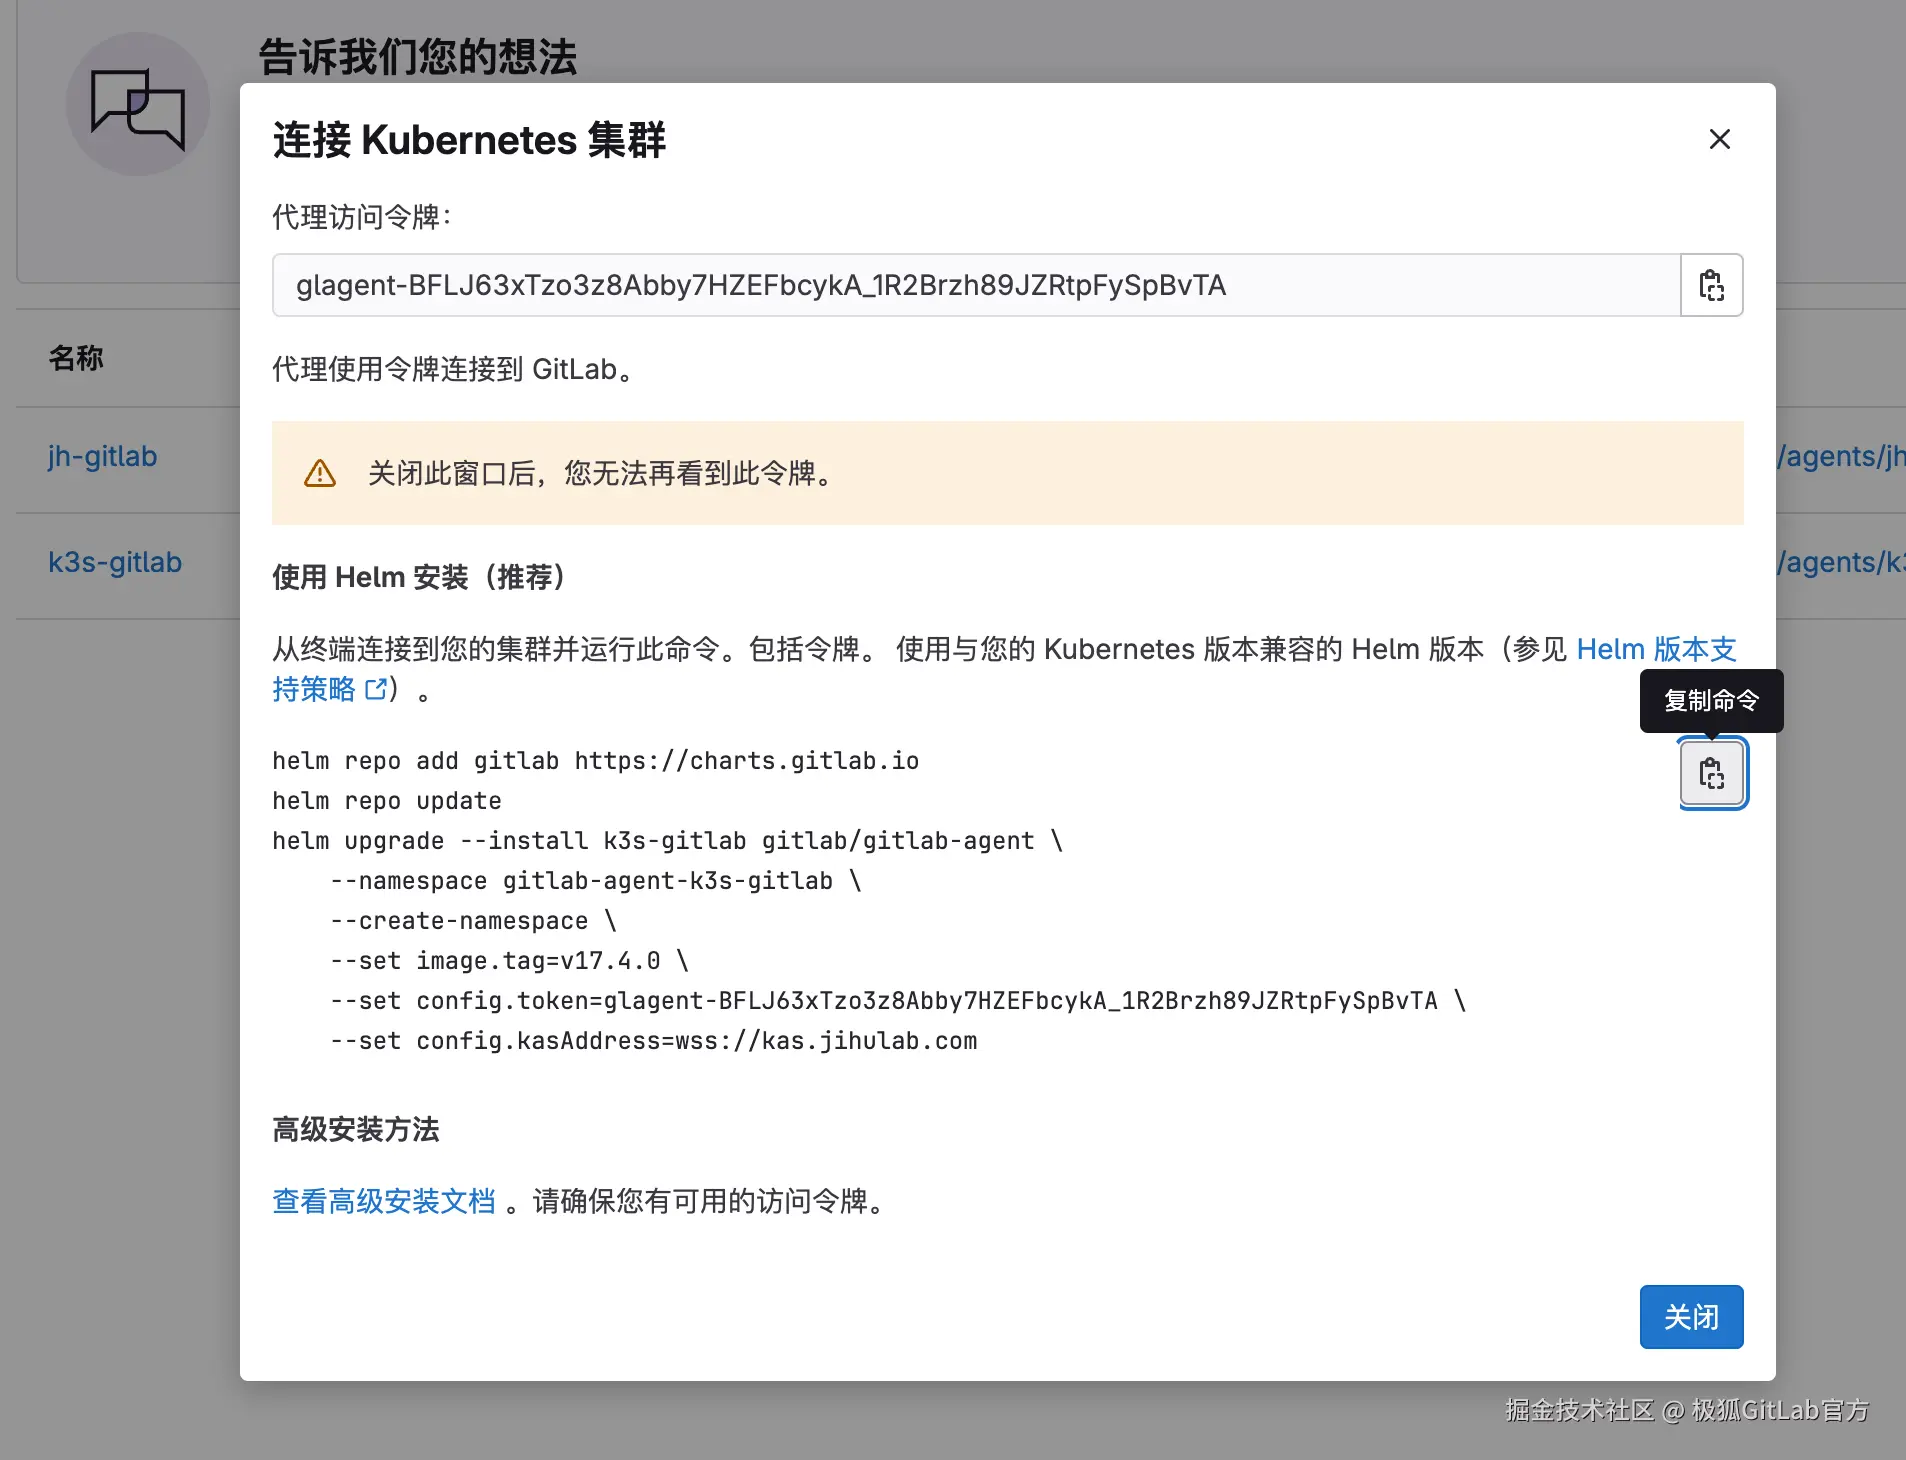Image resolution: width=1906 pixels, height=1460 pixels.
Task: Click the '--namespace gitlab-agent-k3s-gitlab' line
Action: [x=595, y=881]
